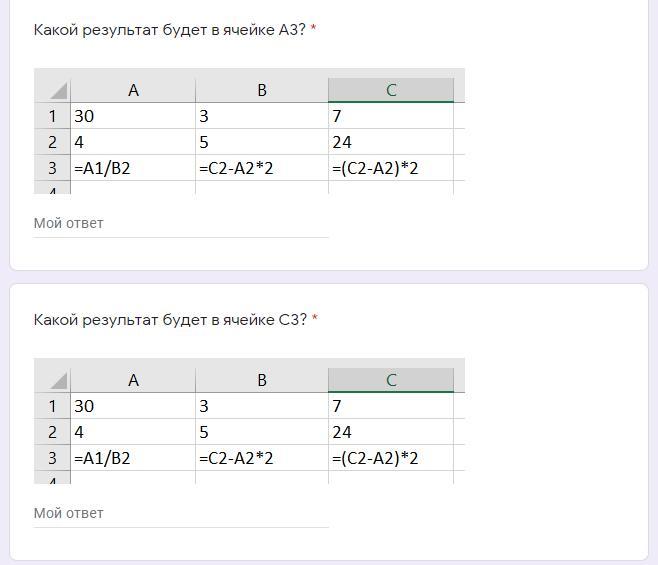Click cell with formula =A1/B2 in first table
The image size is (658, 565).
tap(133, 168)
